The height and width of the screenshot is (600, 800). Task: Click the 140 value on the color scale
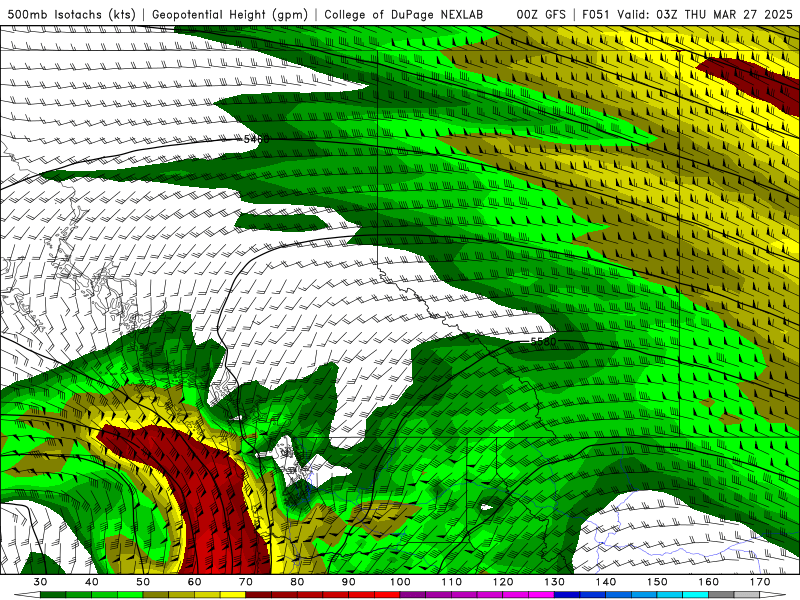coord(606,582)
